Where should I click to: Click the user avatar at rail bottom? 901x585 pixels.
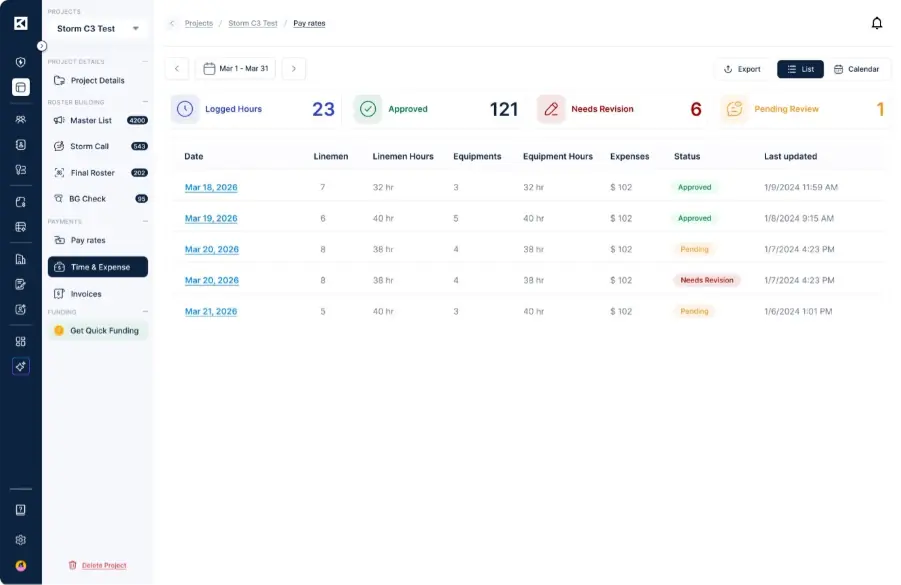pyautogui.click(x=21, y=565)
